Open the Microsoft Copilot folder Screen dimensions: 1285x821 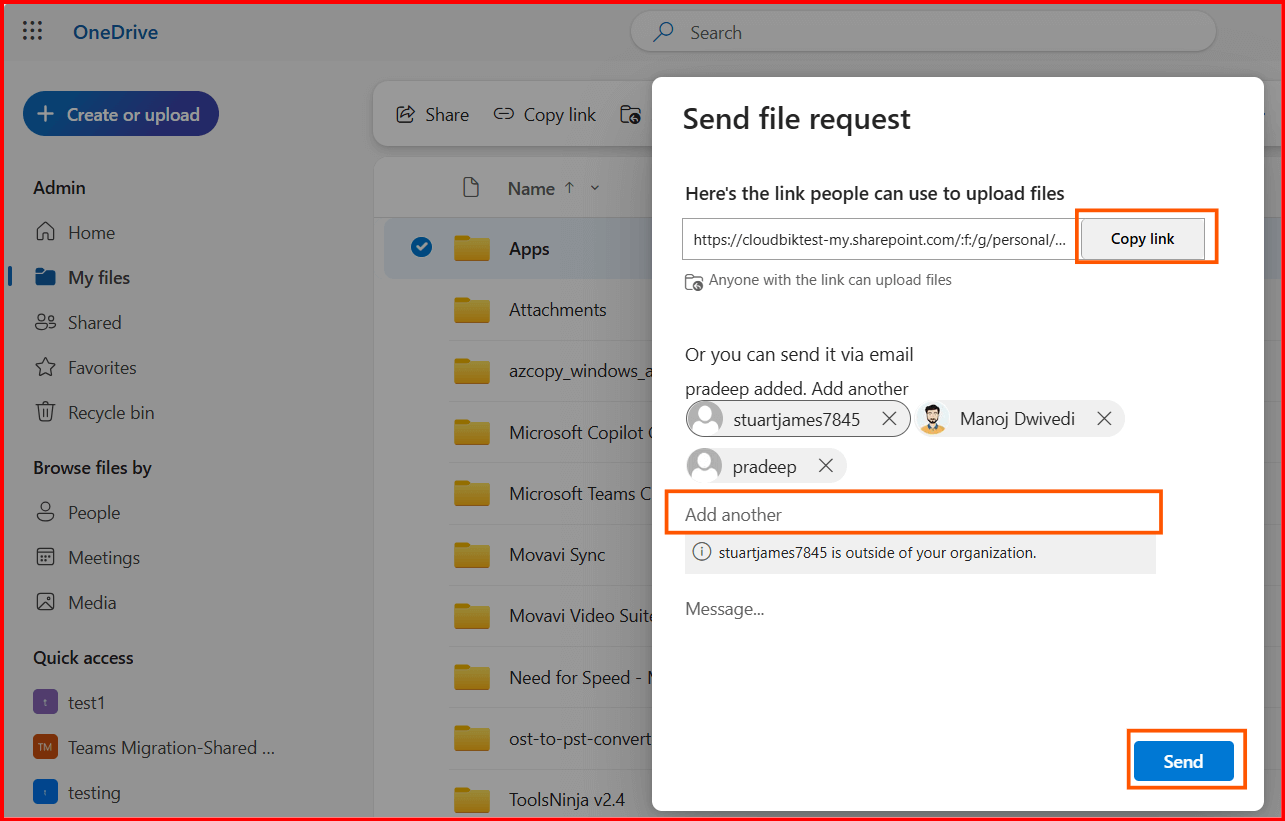click(580, 433)
